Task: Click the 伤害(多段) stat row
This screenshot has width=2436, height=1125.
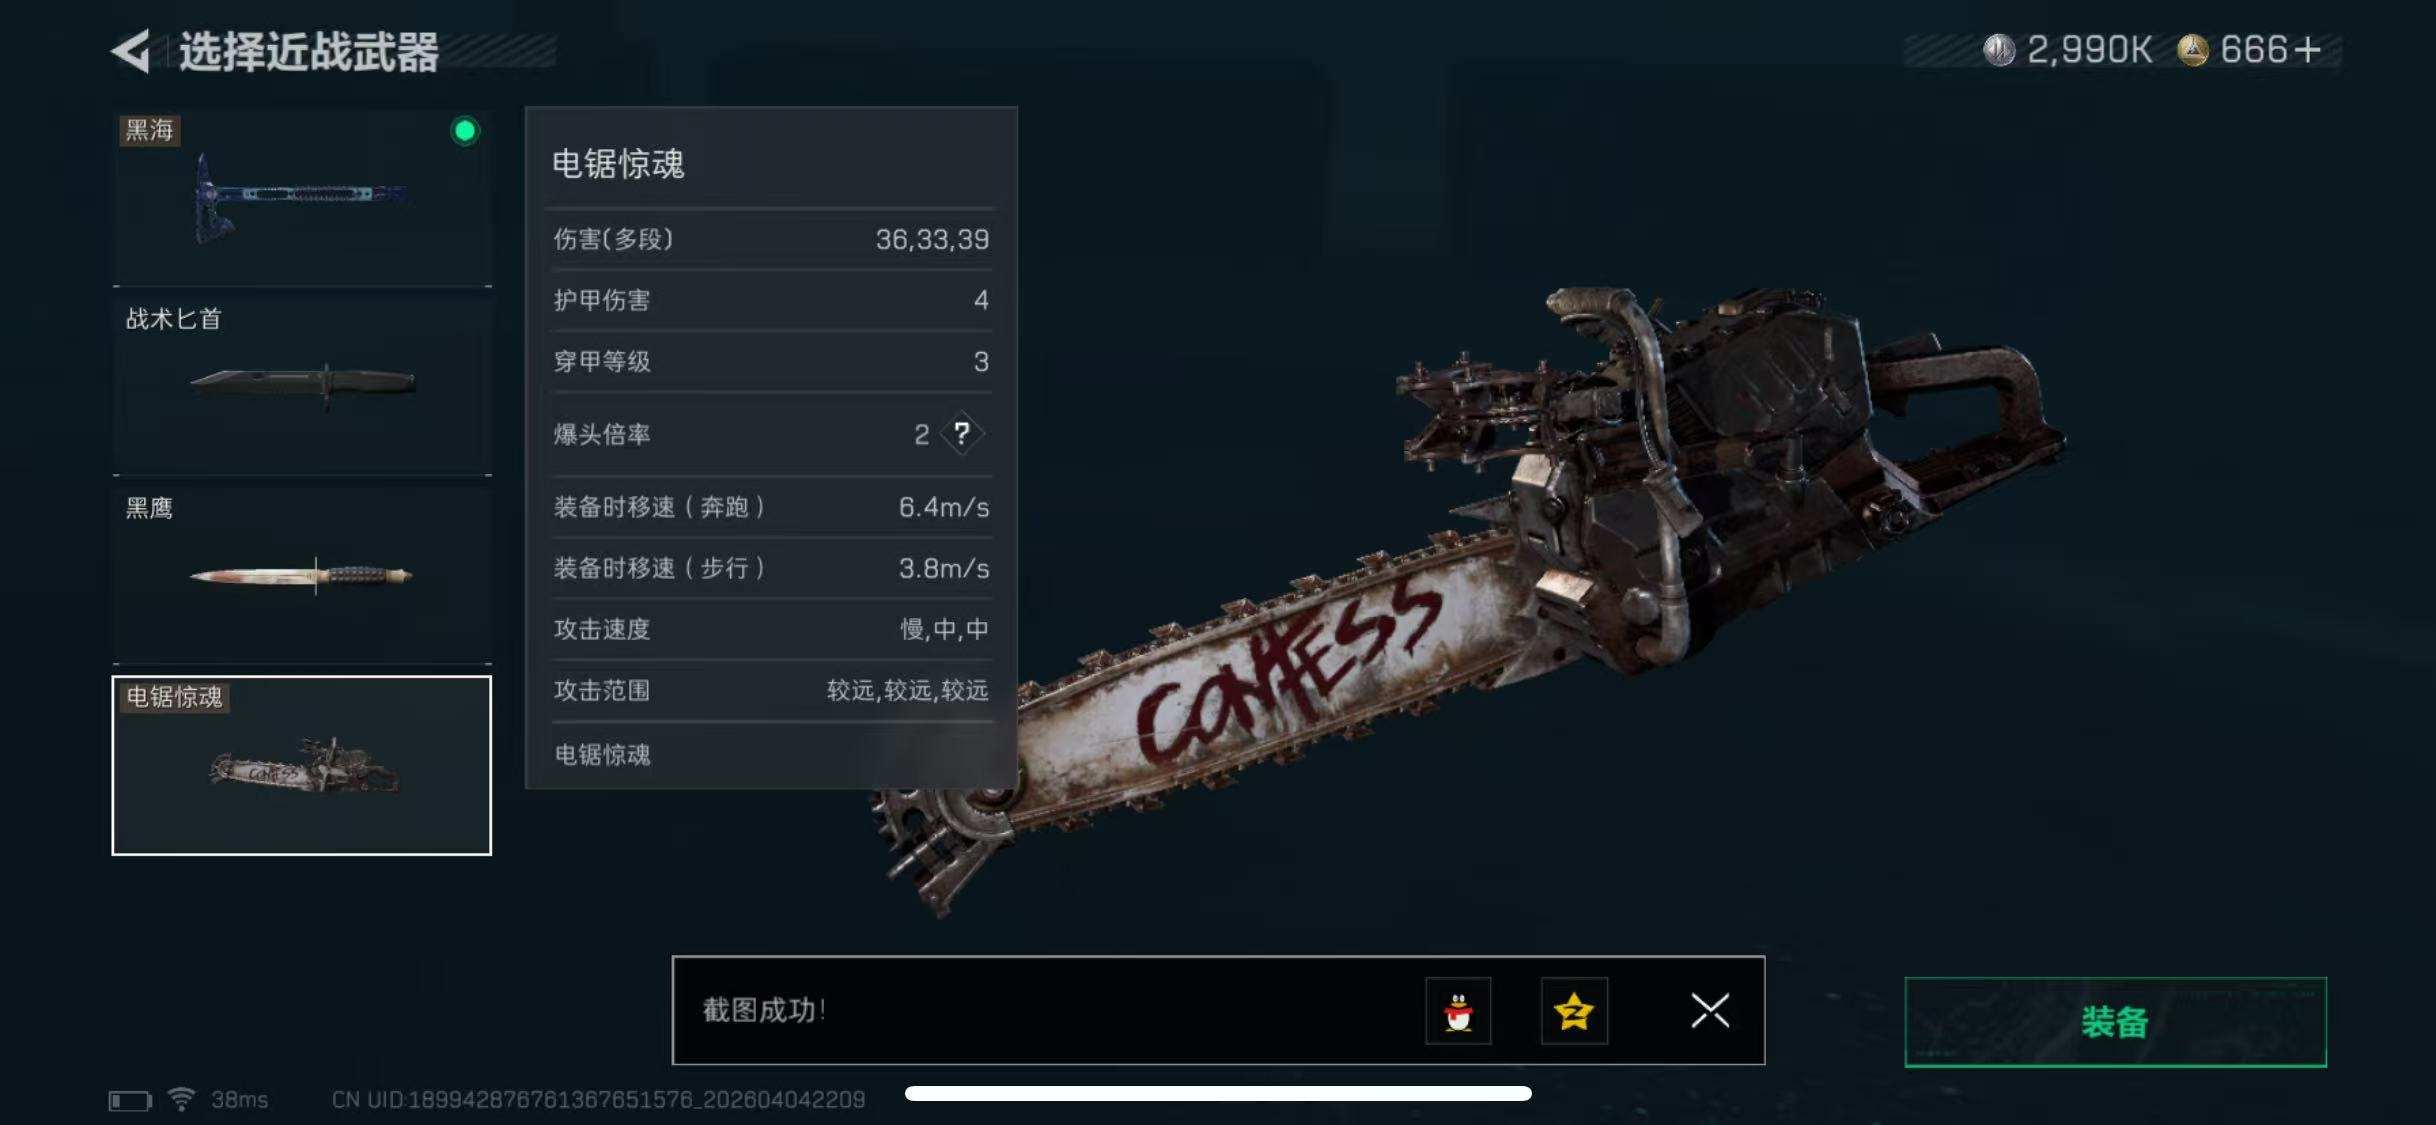Action: point(771,239)
